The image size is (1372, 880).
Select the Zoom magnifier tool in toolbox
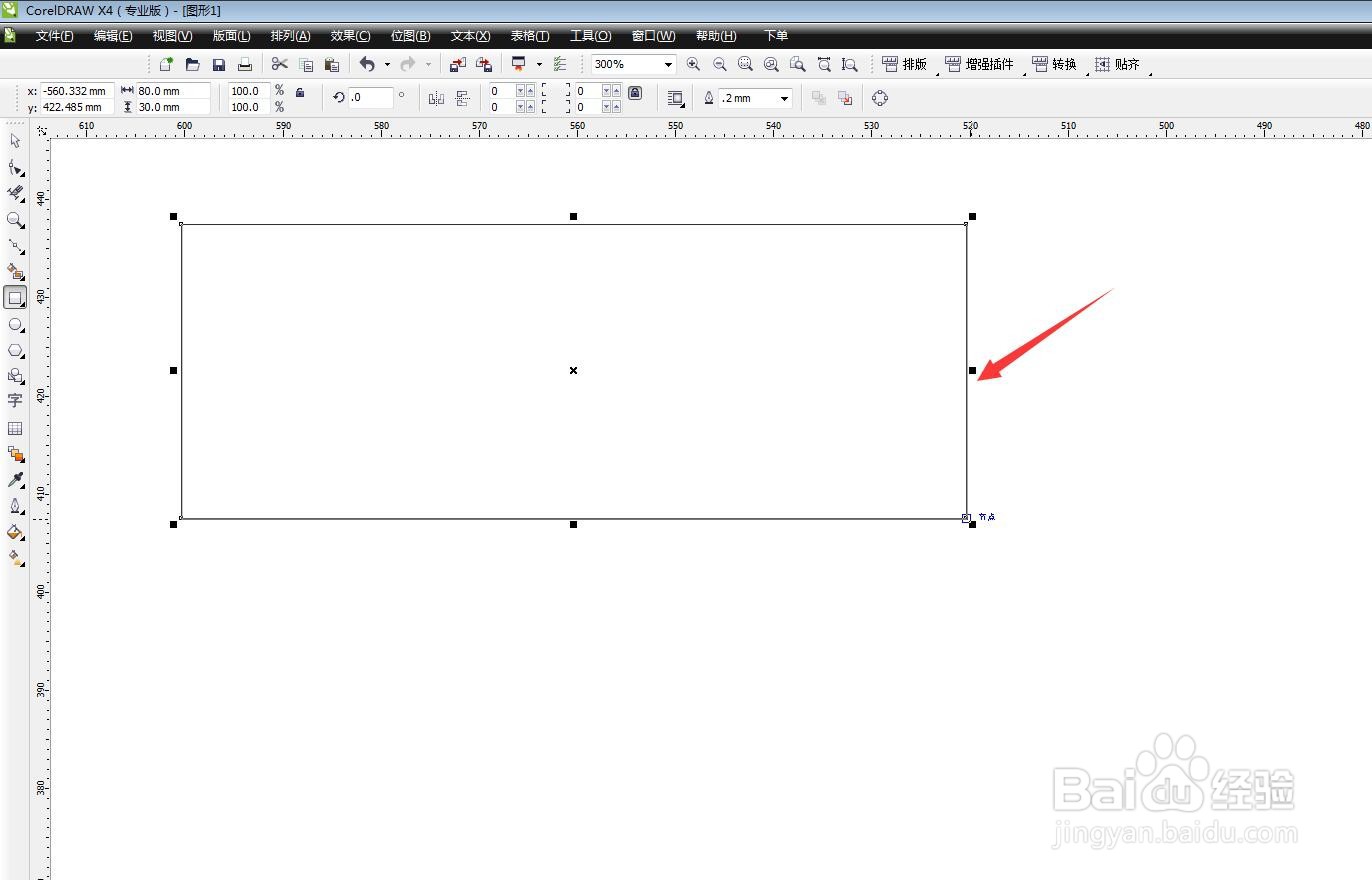point(15,219)
